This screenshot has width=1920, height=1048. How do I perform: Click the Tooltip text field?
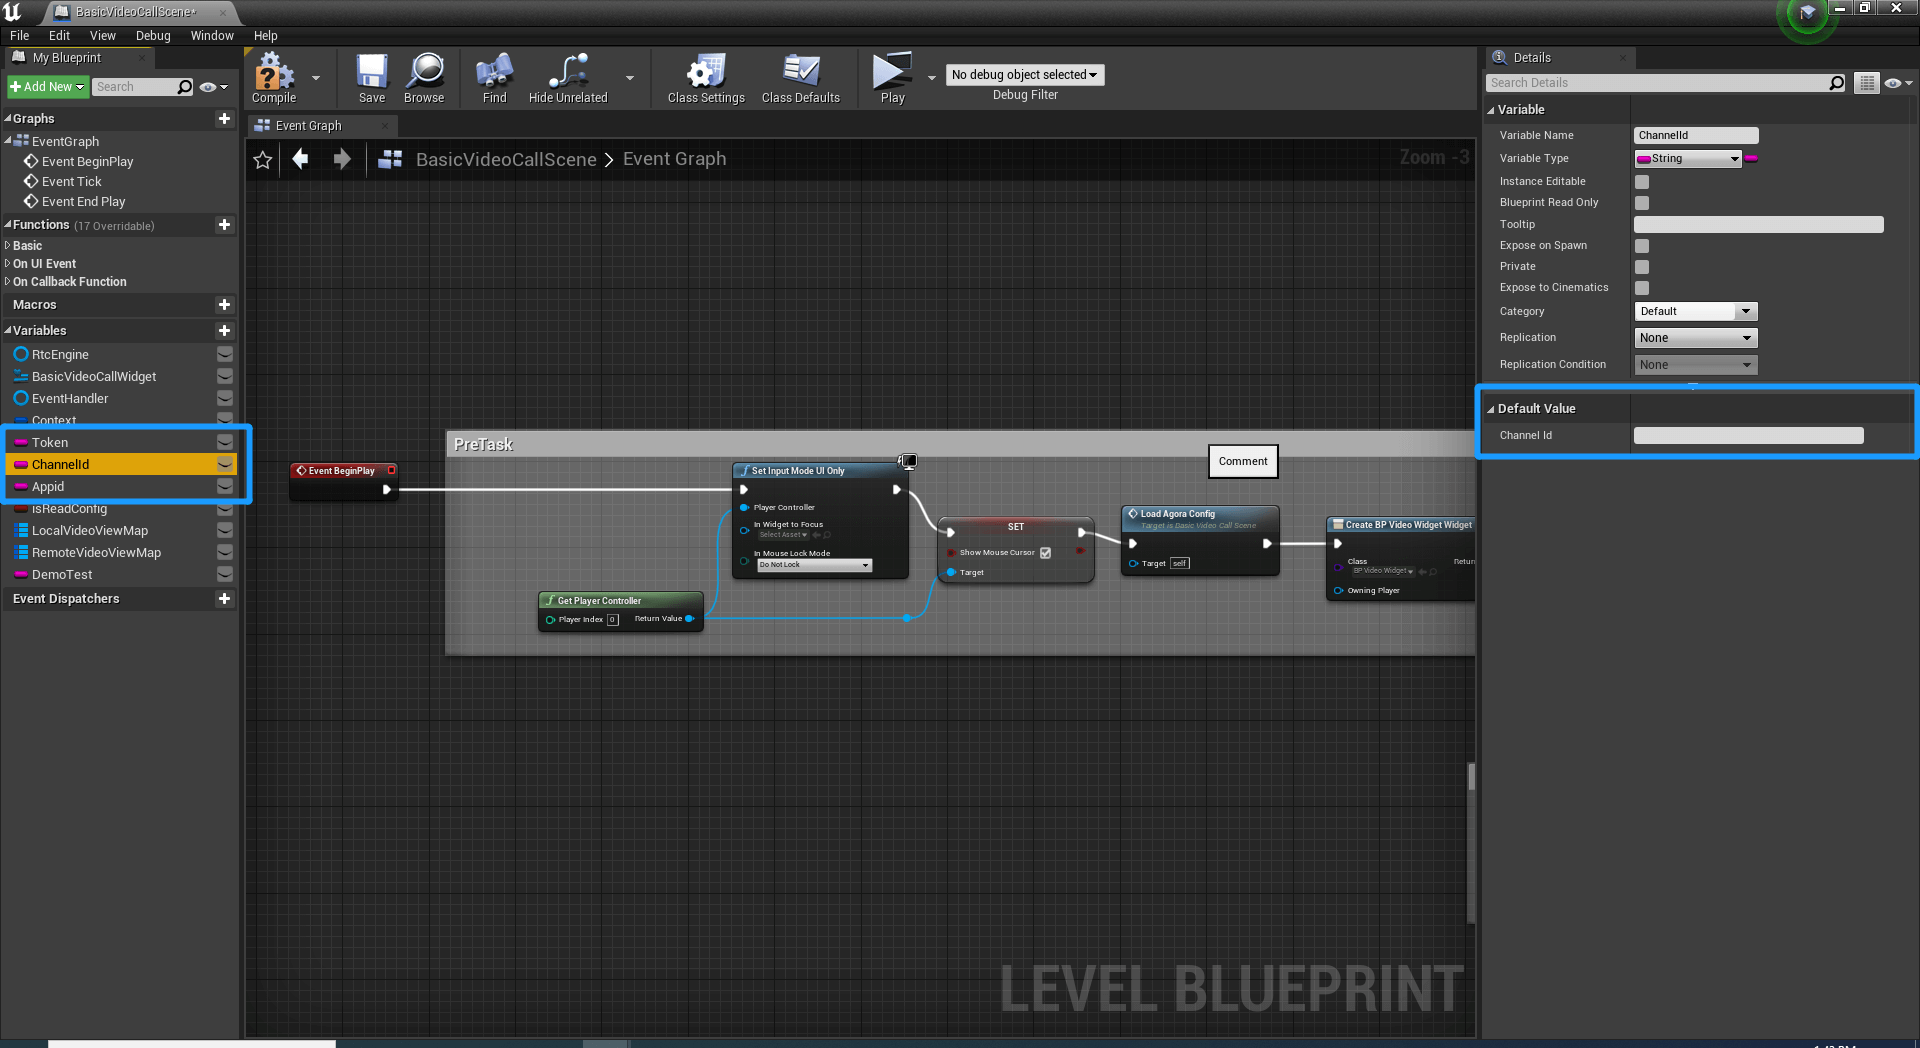1758,225
